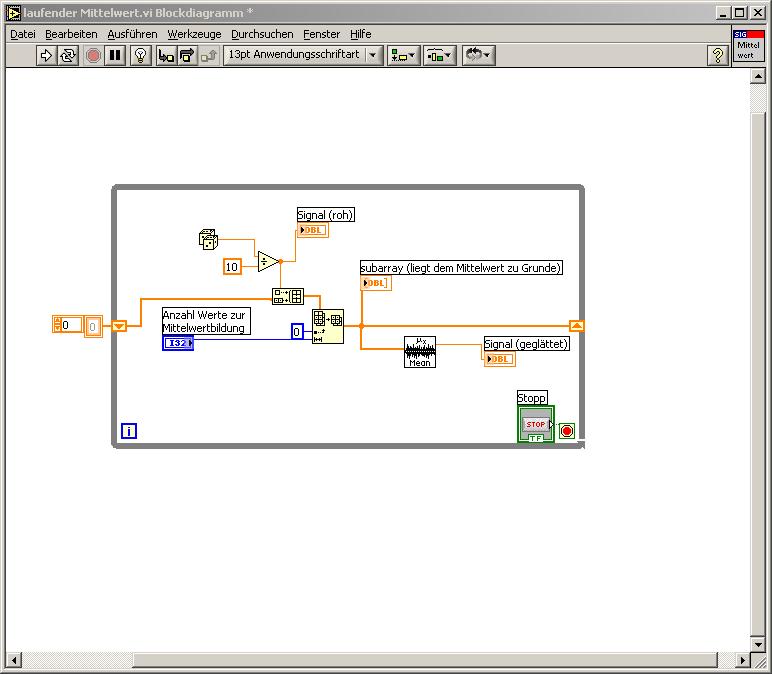Open context help question mark
This screenshot has height=674, width=772.
pos(717,55)
